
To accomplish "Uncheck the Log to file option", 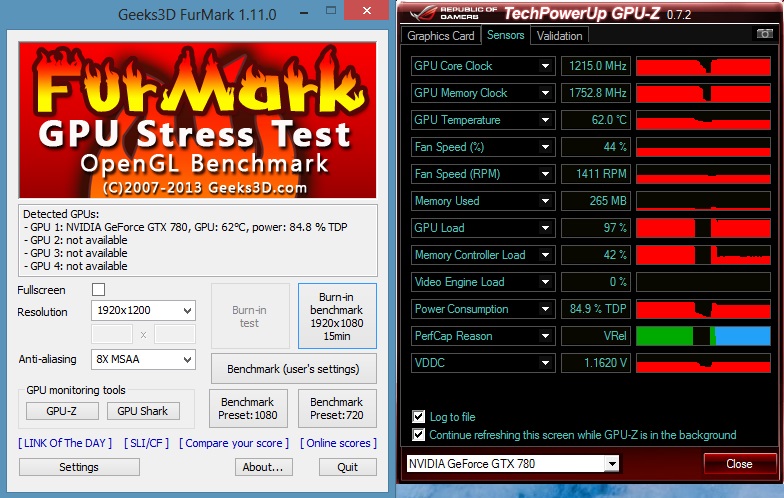I will (x=418, y=416).
